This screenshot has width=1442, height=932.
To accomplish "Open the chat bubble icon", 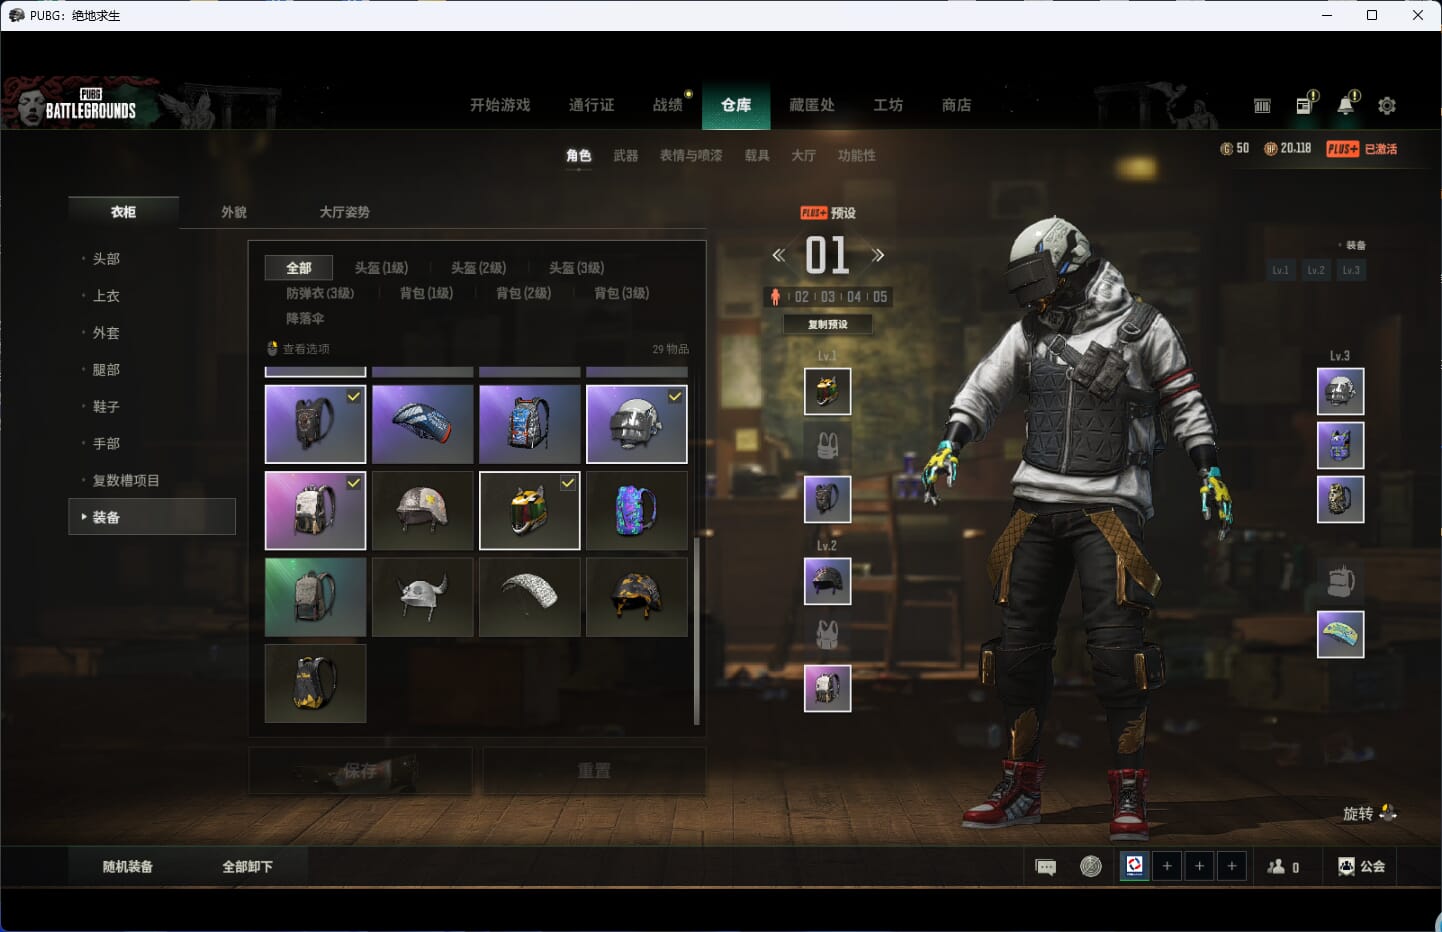I will (1046, 867).
